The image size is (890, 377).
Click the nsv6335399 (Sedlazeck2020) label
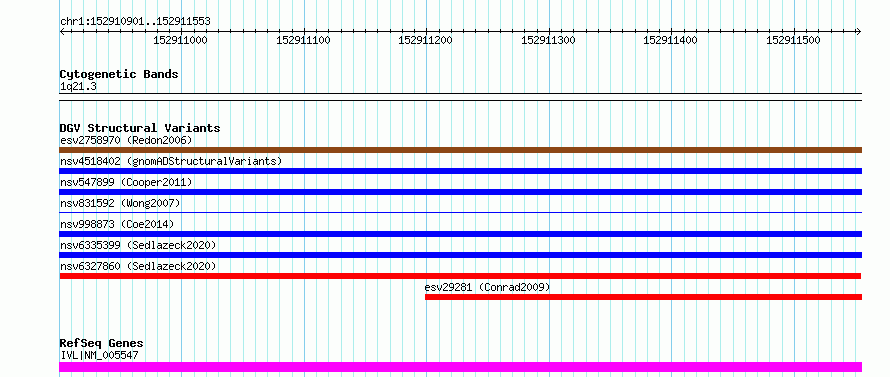(138, 245)
